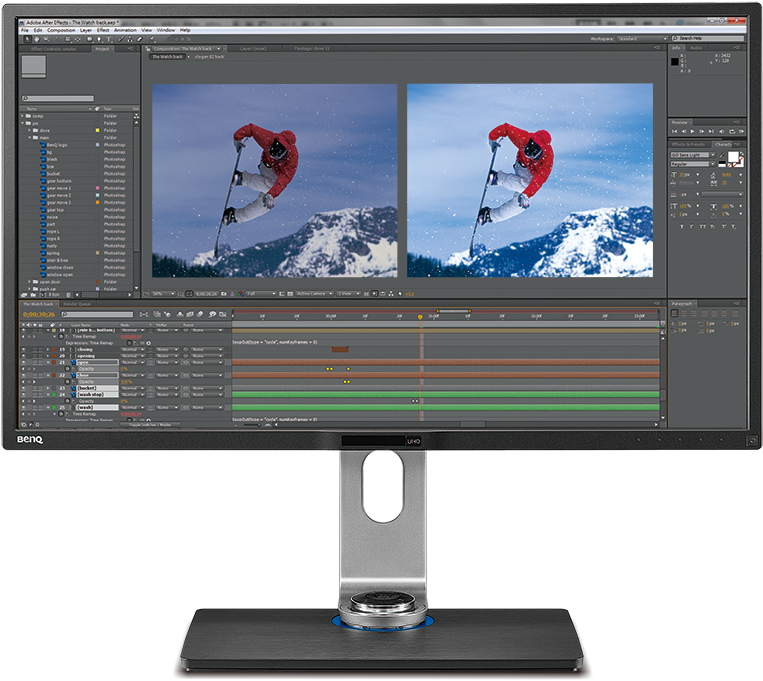Center paragraph text in Paragraph panel
This screenshot has height=681, width=763.
click(x=684, y=313)
